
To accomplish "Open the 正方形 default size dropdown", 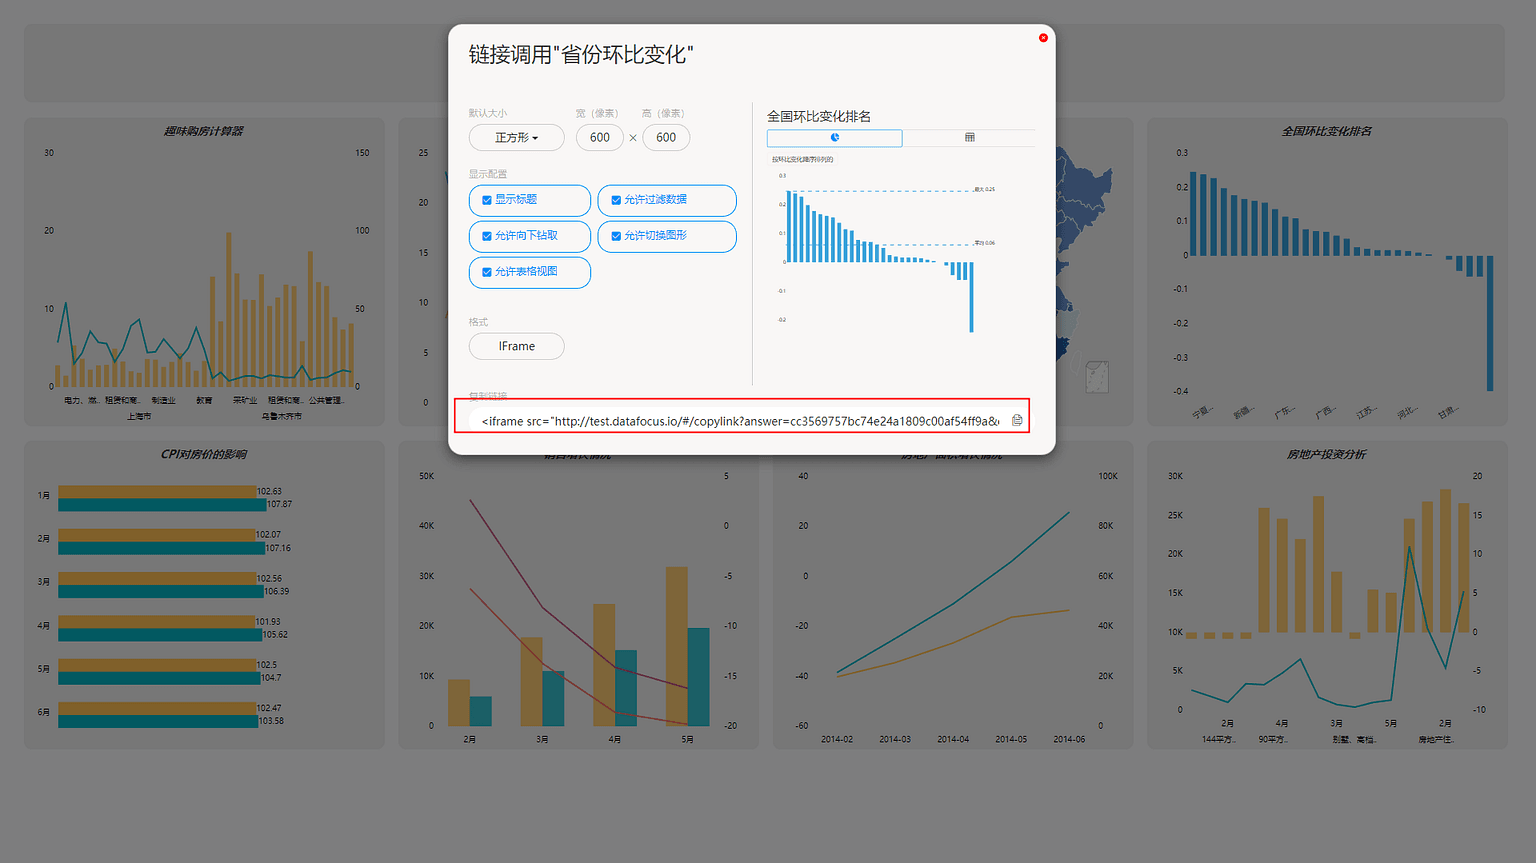I will click(x=516, y=138).
